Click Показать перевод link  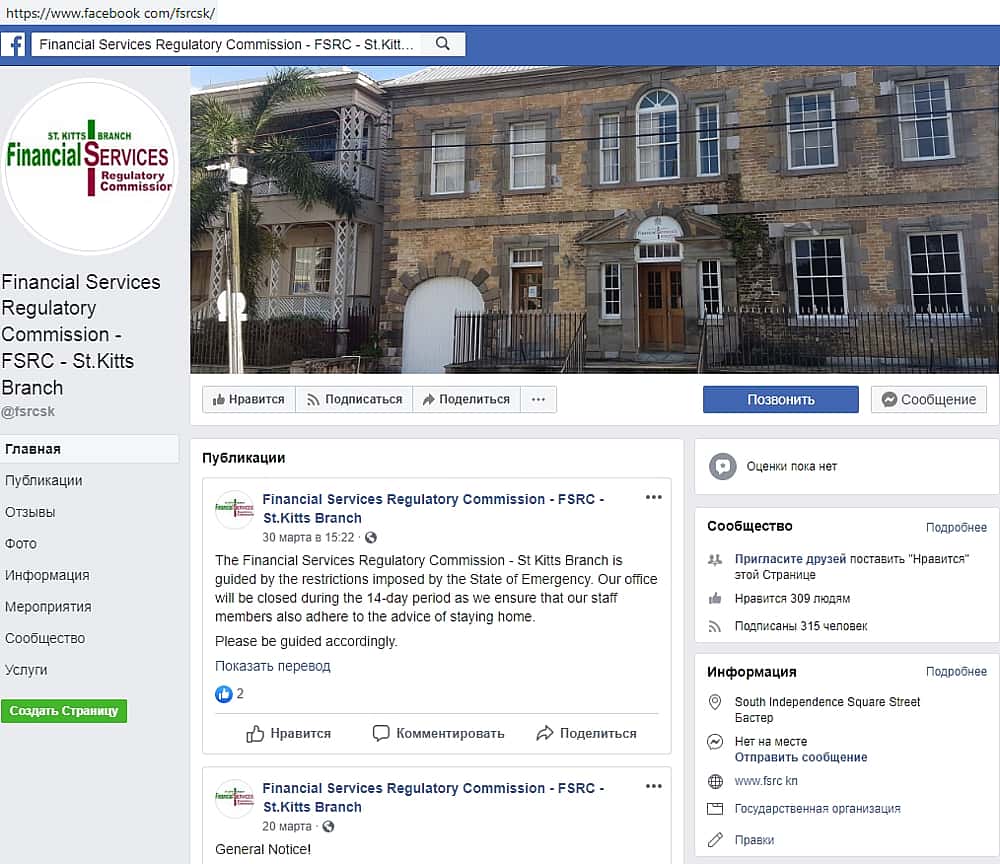pos(272,666)
